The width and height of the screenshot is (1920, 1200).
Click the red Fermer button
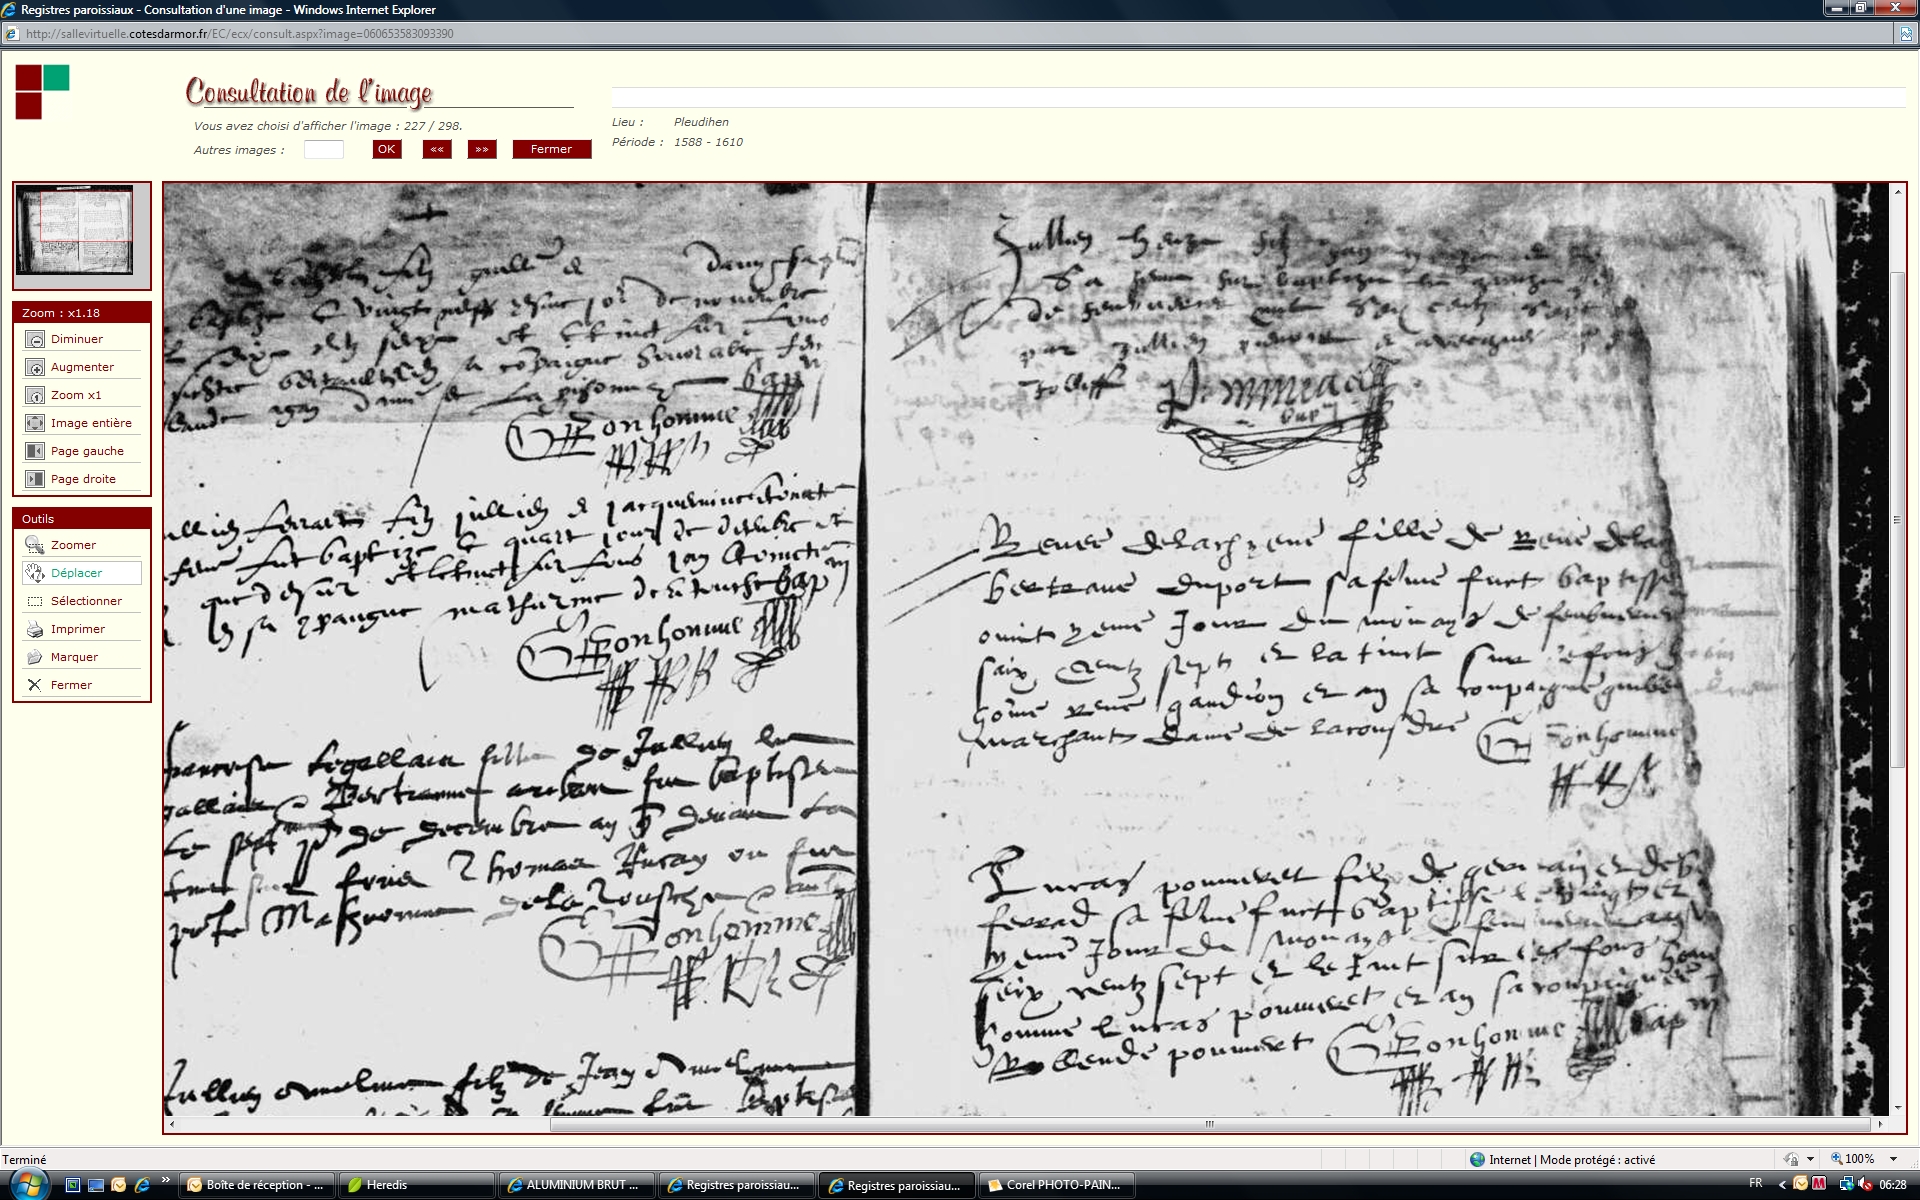click(551, 150)
